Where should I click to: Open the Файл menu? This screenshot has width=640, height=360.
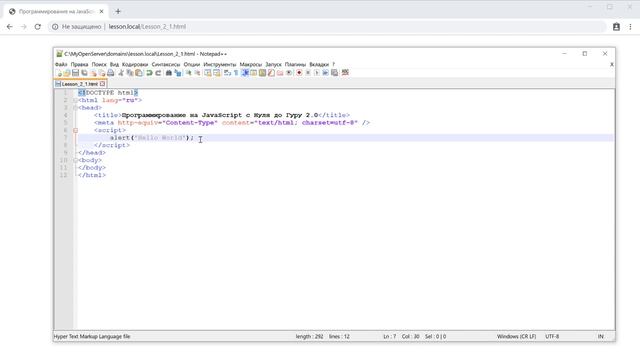pyautogui.click(x=61, y=64)
